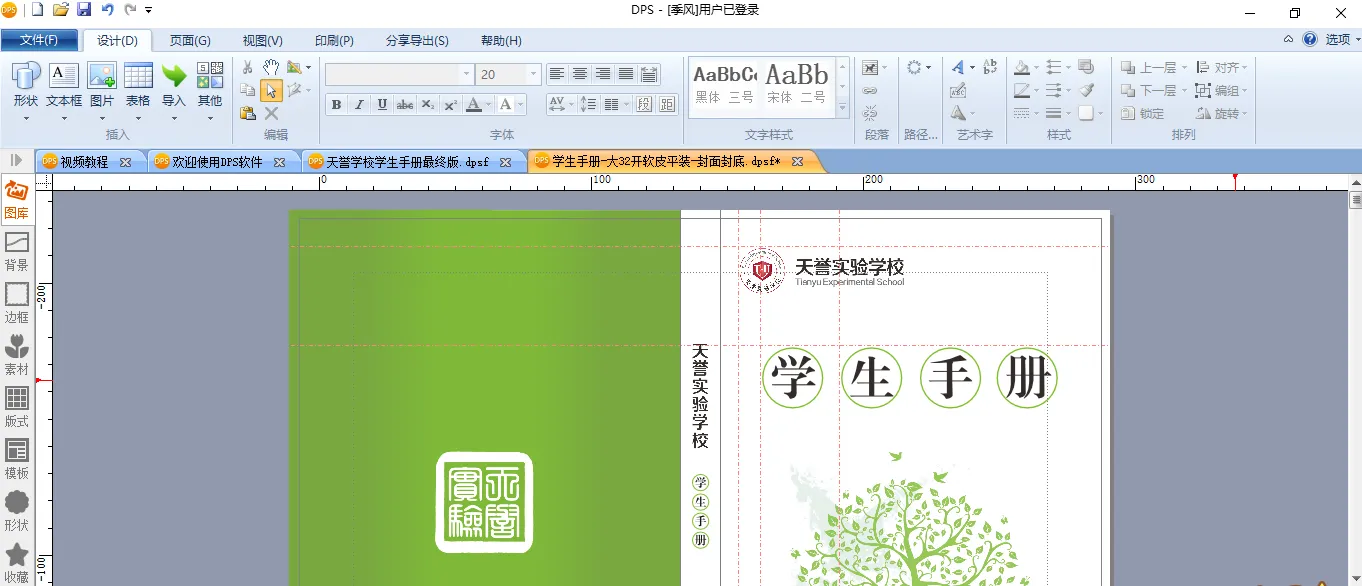Open the font size dropdown showing 20

(533, 75)
